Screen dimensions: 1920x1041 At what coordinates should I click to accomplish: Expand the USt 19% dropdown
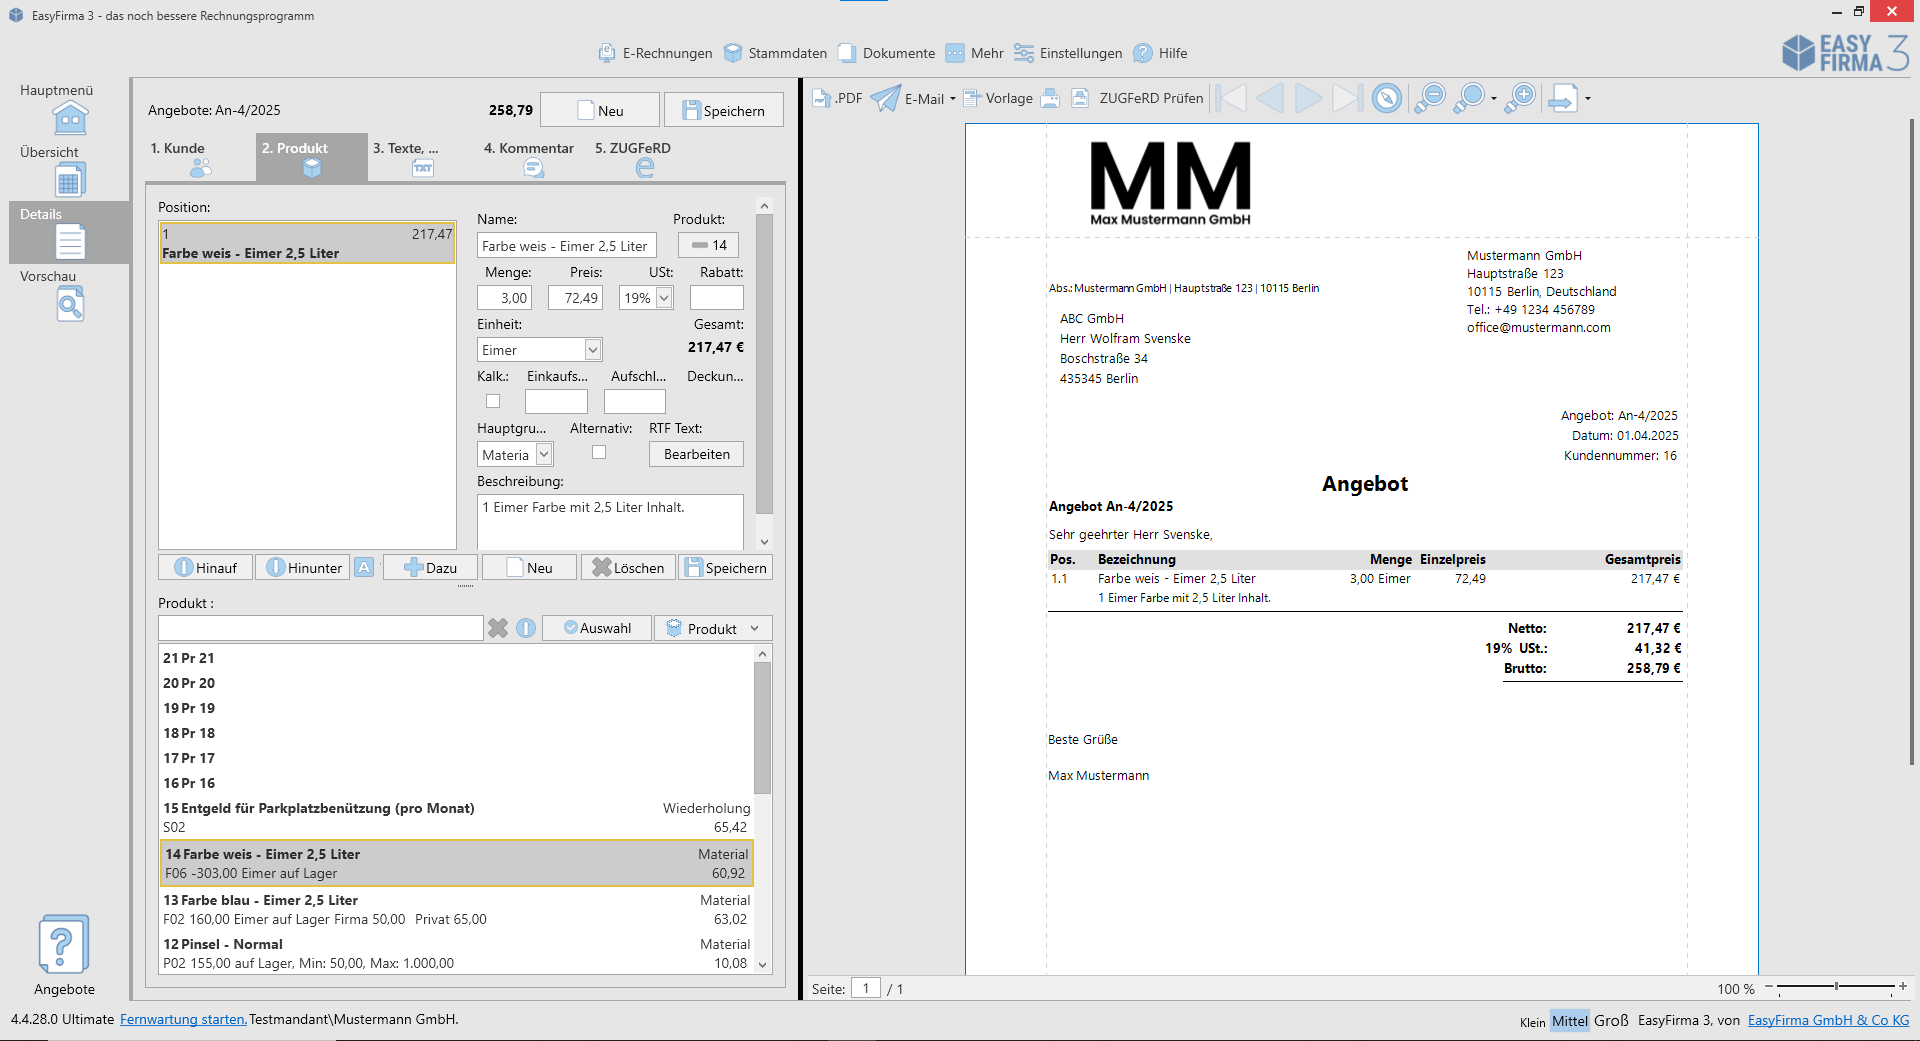point(664,298)
